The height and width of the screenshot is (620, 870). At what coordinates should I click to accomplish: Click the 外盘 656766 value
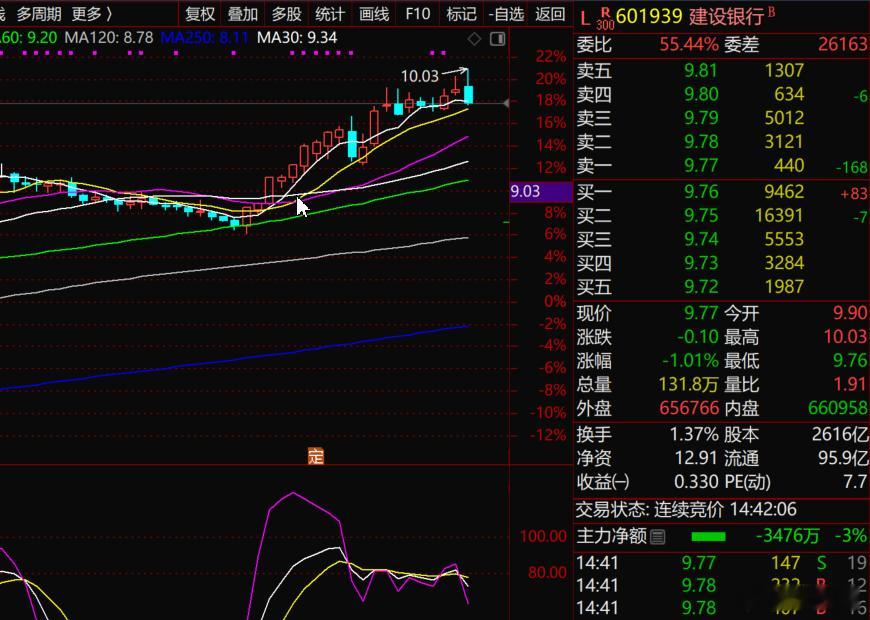click(x=689, y=409)
